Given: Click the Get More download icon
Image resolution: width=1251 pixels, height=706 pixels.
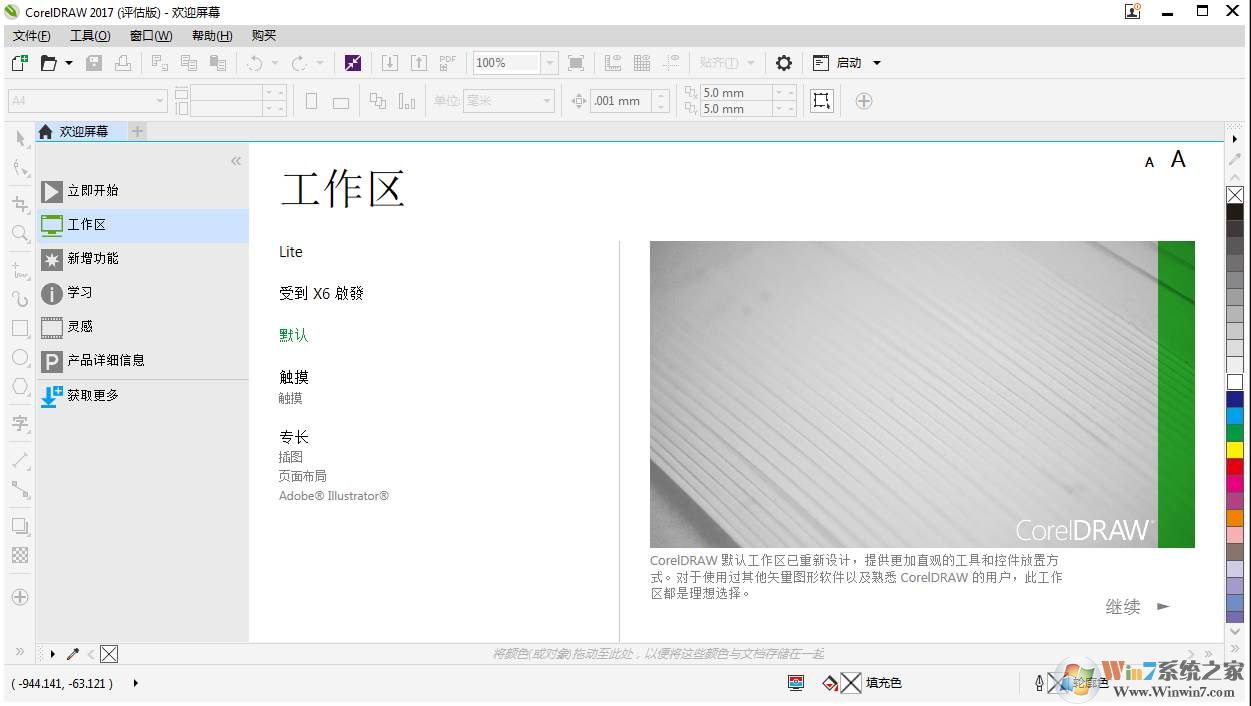Looking at the screenshot, I should tap(52, 396).
